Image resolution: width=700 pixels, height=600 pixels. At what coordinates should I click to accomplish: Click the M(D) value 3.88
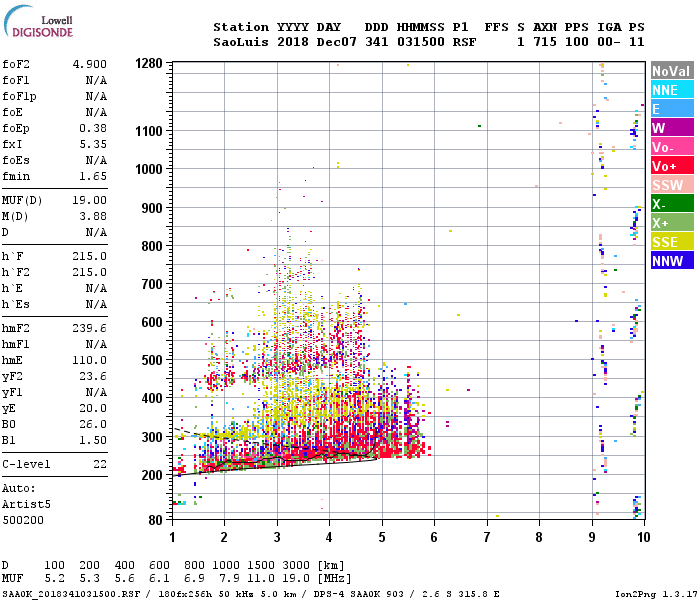coord(93,216)
